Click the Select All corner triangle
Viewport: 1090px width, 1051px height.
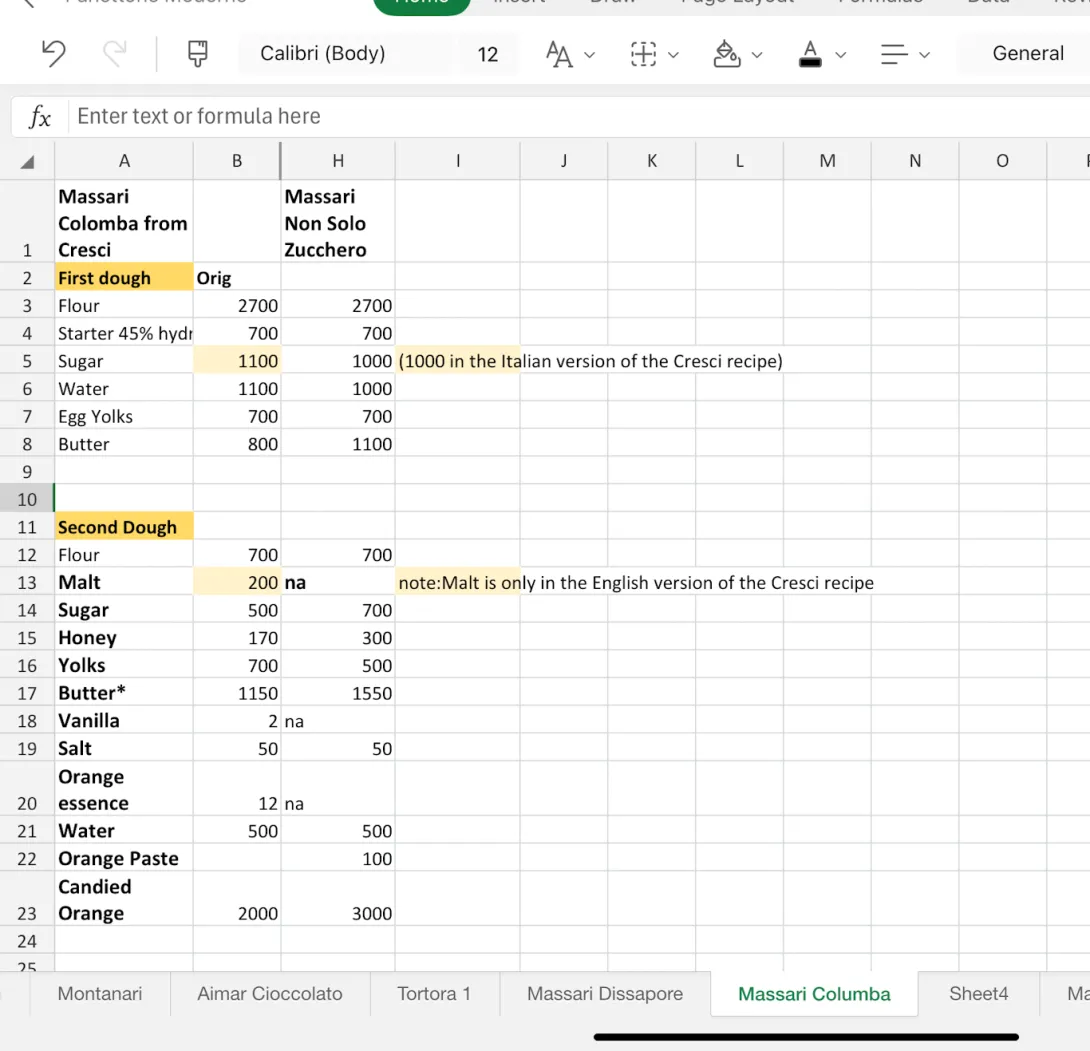coord(28,161)
